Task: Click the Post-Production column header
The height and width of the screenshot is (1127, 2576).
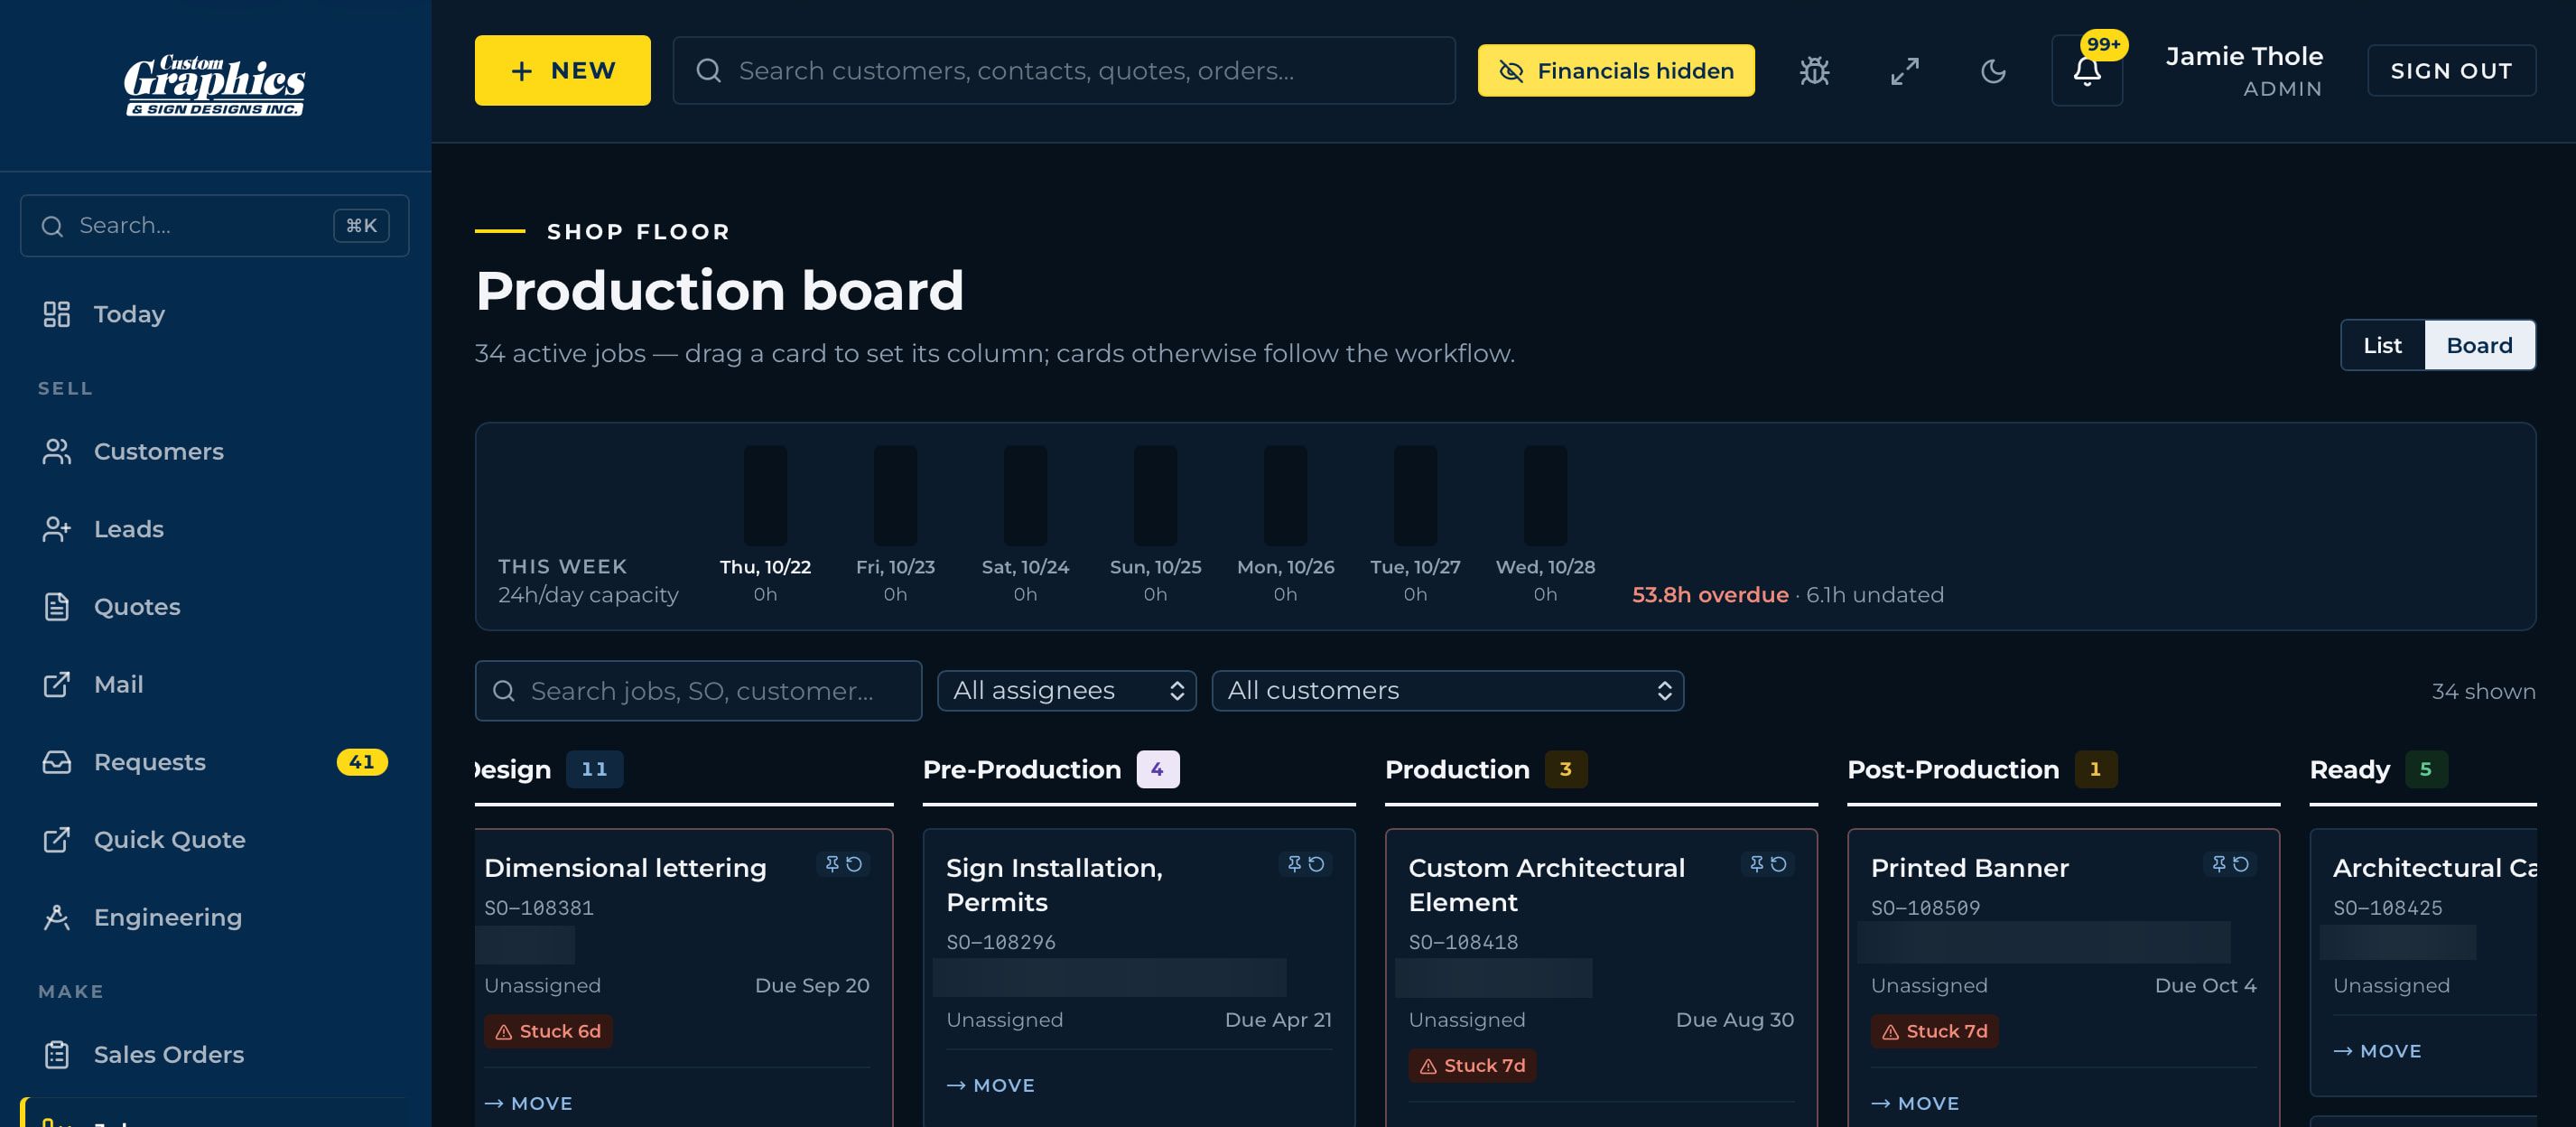Action: pos(1953,770)
